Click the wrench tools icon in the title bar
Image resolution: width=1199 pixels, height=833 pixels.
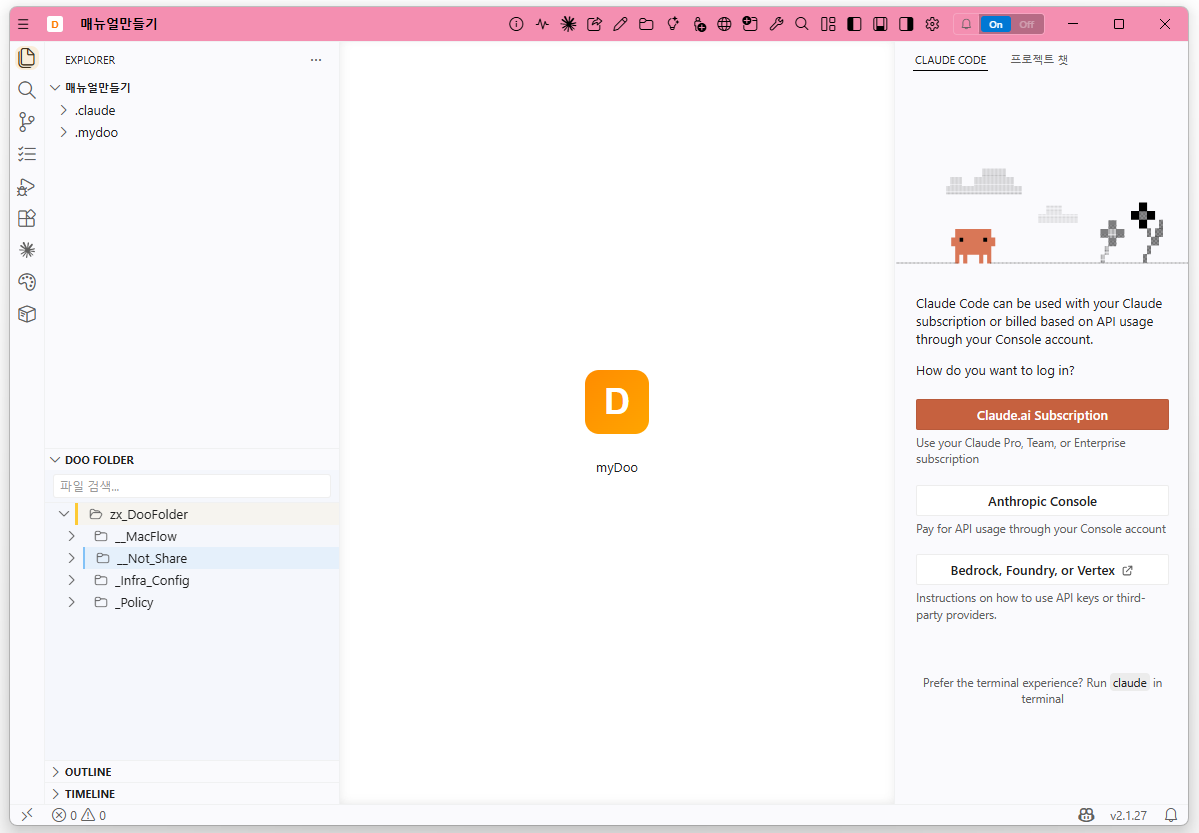tap(776, 24)
